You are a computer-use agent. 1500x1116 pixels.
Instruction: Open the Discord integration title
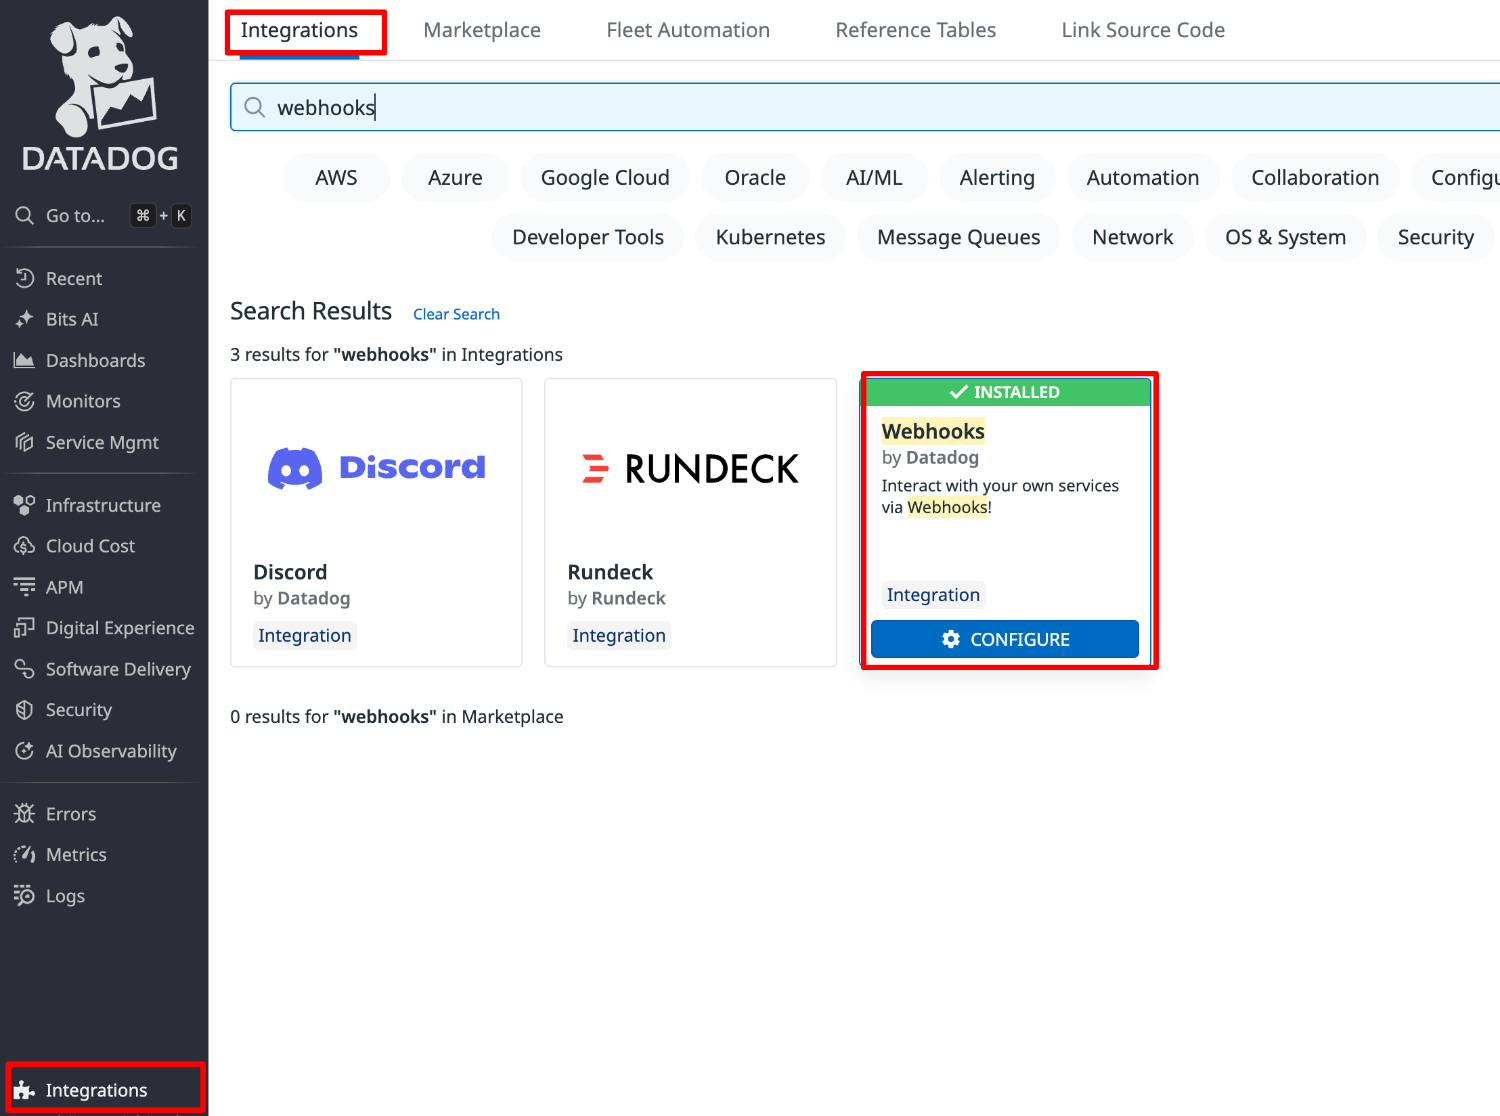pyautogui.click(x=290, y=572)
